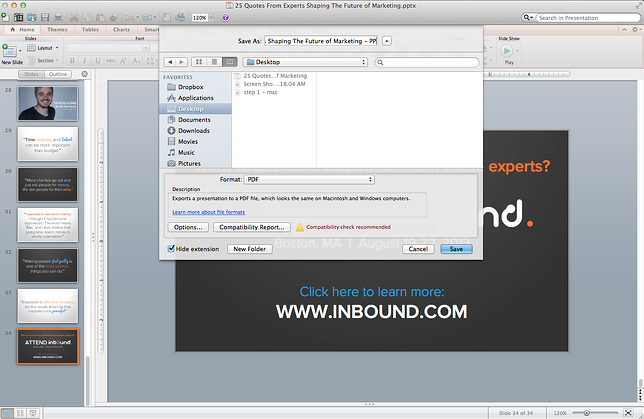
Task: Open the Learn more about file formats link
Action: point(208,212)
